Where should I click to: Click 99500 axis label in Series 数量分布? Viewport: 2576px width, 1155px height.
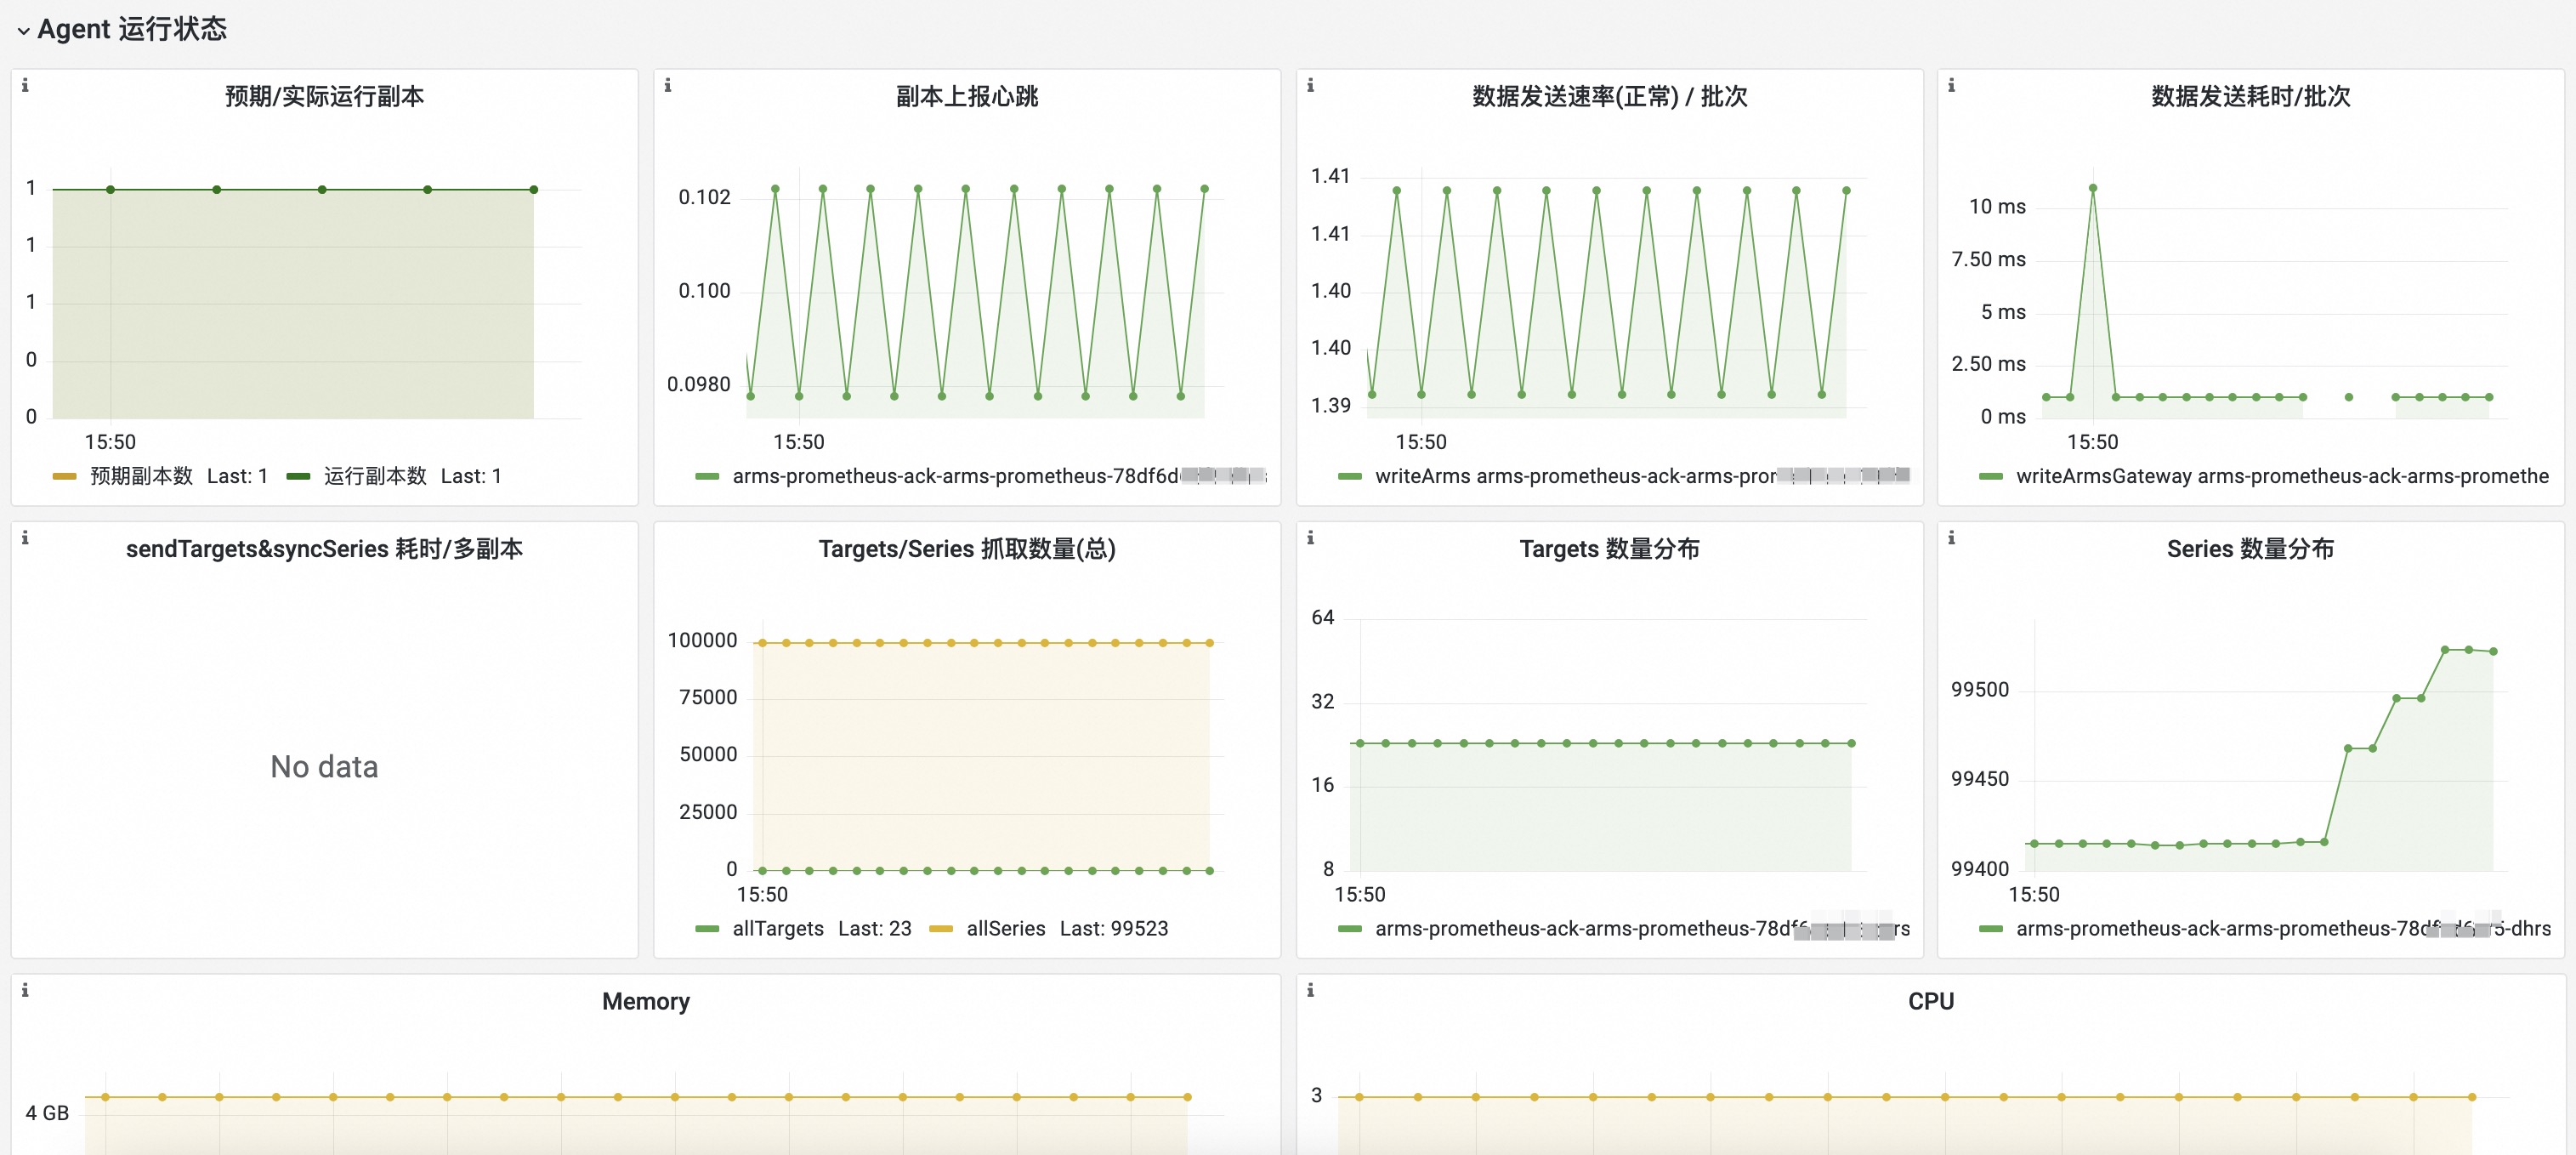pos(1979,689)
